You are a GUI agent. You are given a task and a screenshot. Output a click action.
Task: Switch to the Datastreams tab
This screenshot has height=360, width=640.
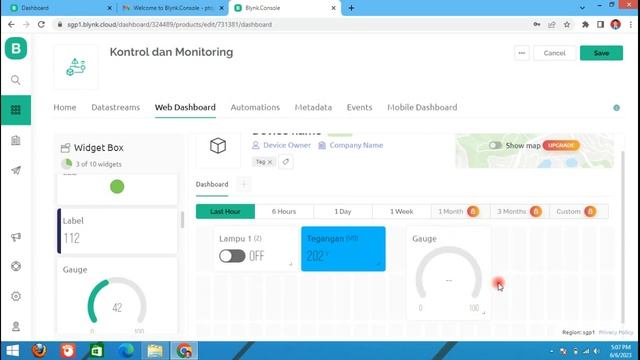pos(116,107)
